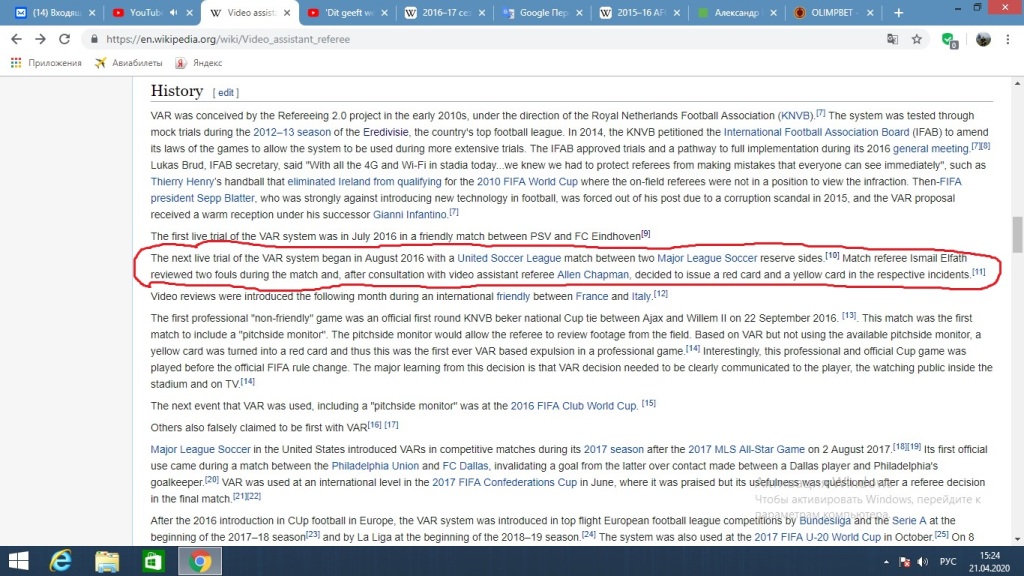
Task: Click the Chrome taskbar icon
Action: coord(200,561)
